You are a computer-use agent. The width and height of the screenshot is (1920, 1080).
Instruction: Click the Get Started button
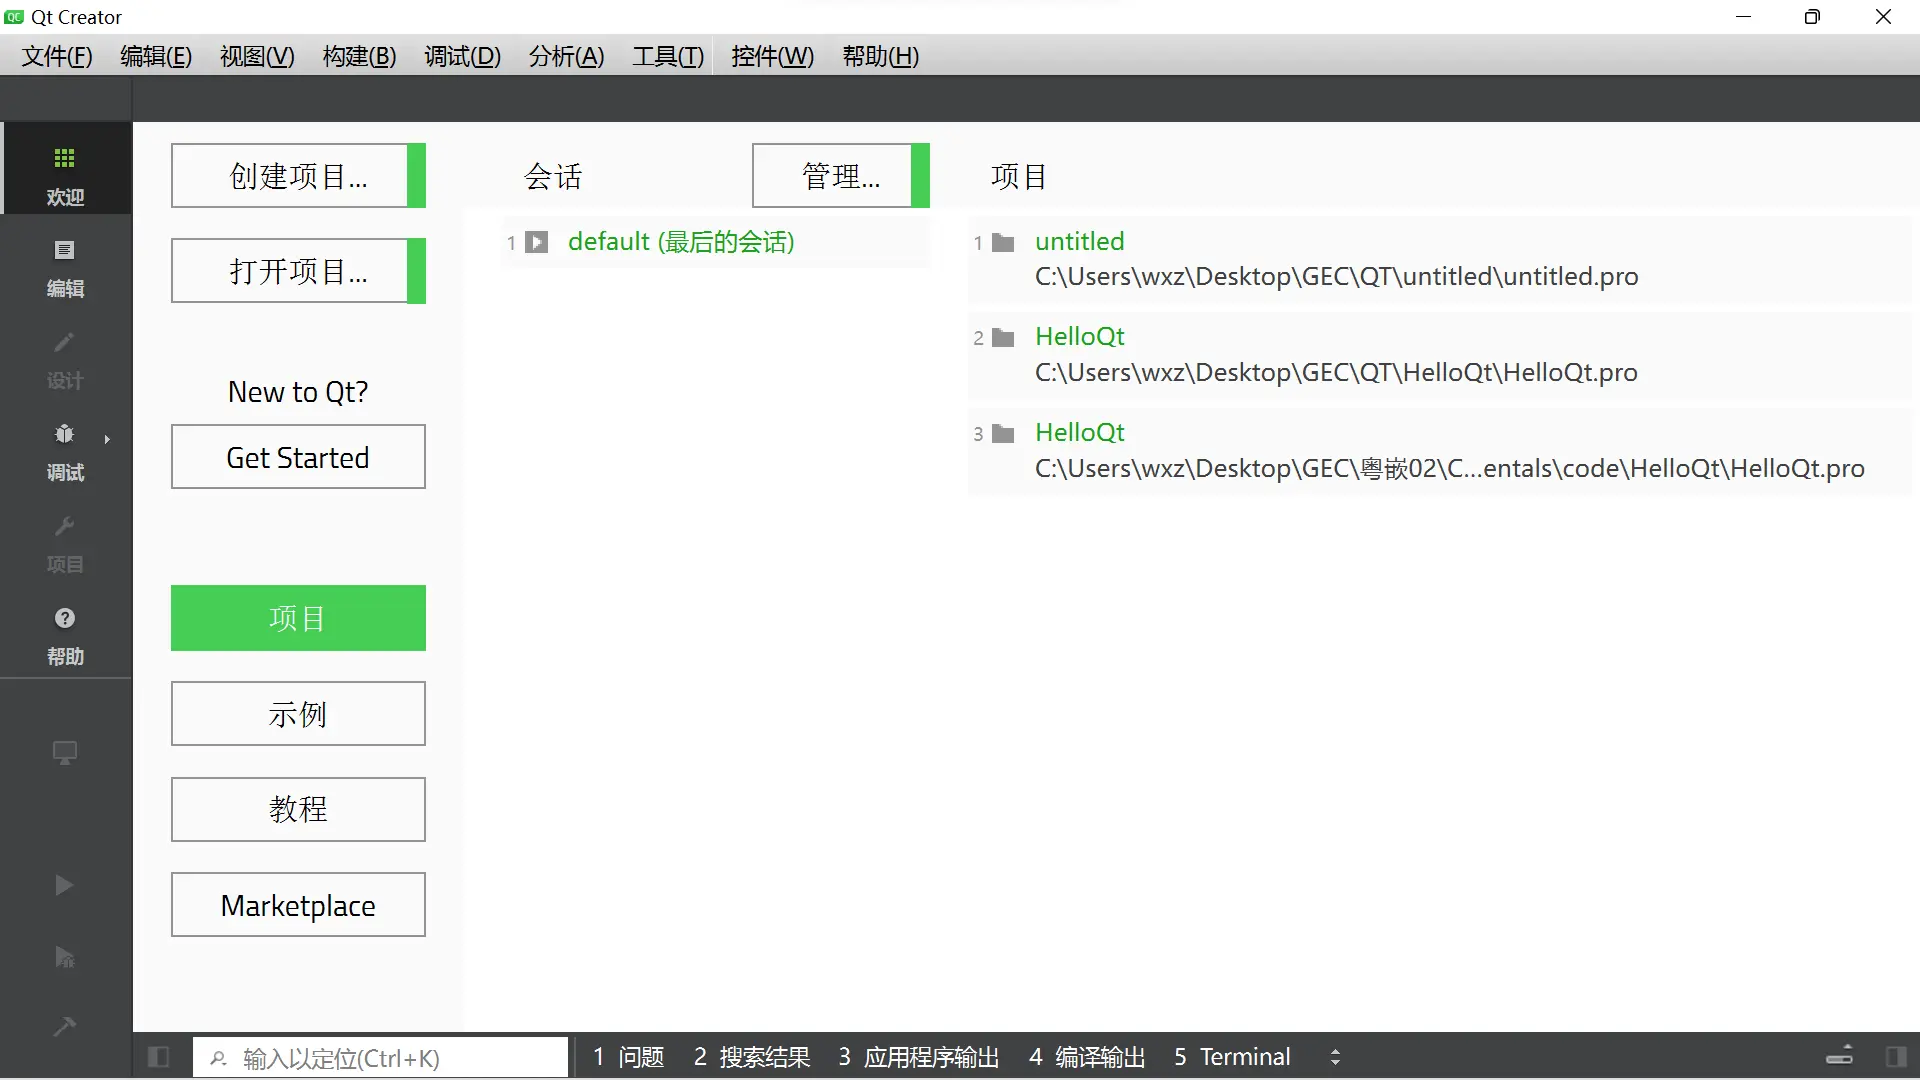point(298,457)
